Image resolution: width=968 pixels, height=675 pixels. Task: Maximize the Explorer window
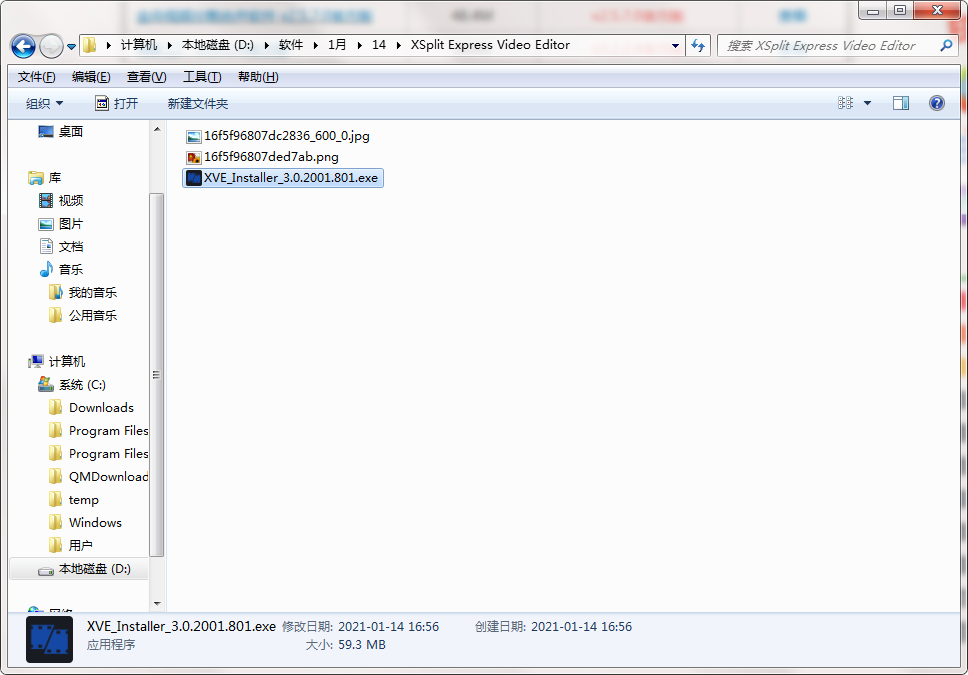[899, 10]
